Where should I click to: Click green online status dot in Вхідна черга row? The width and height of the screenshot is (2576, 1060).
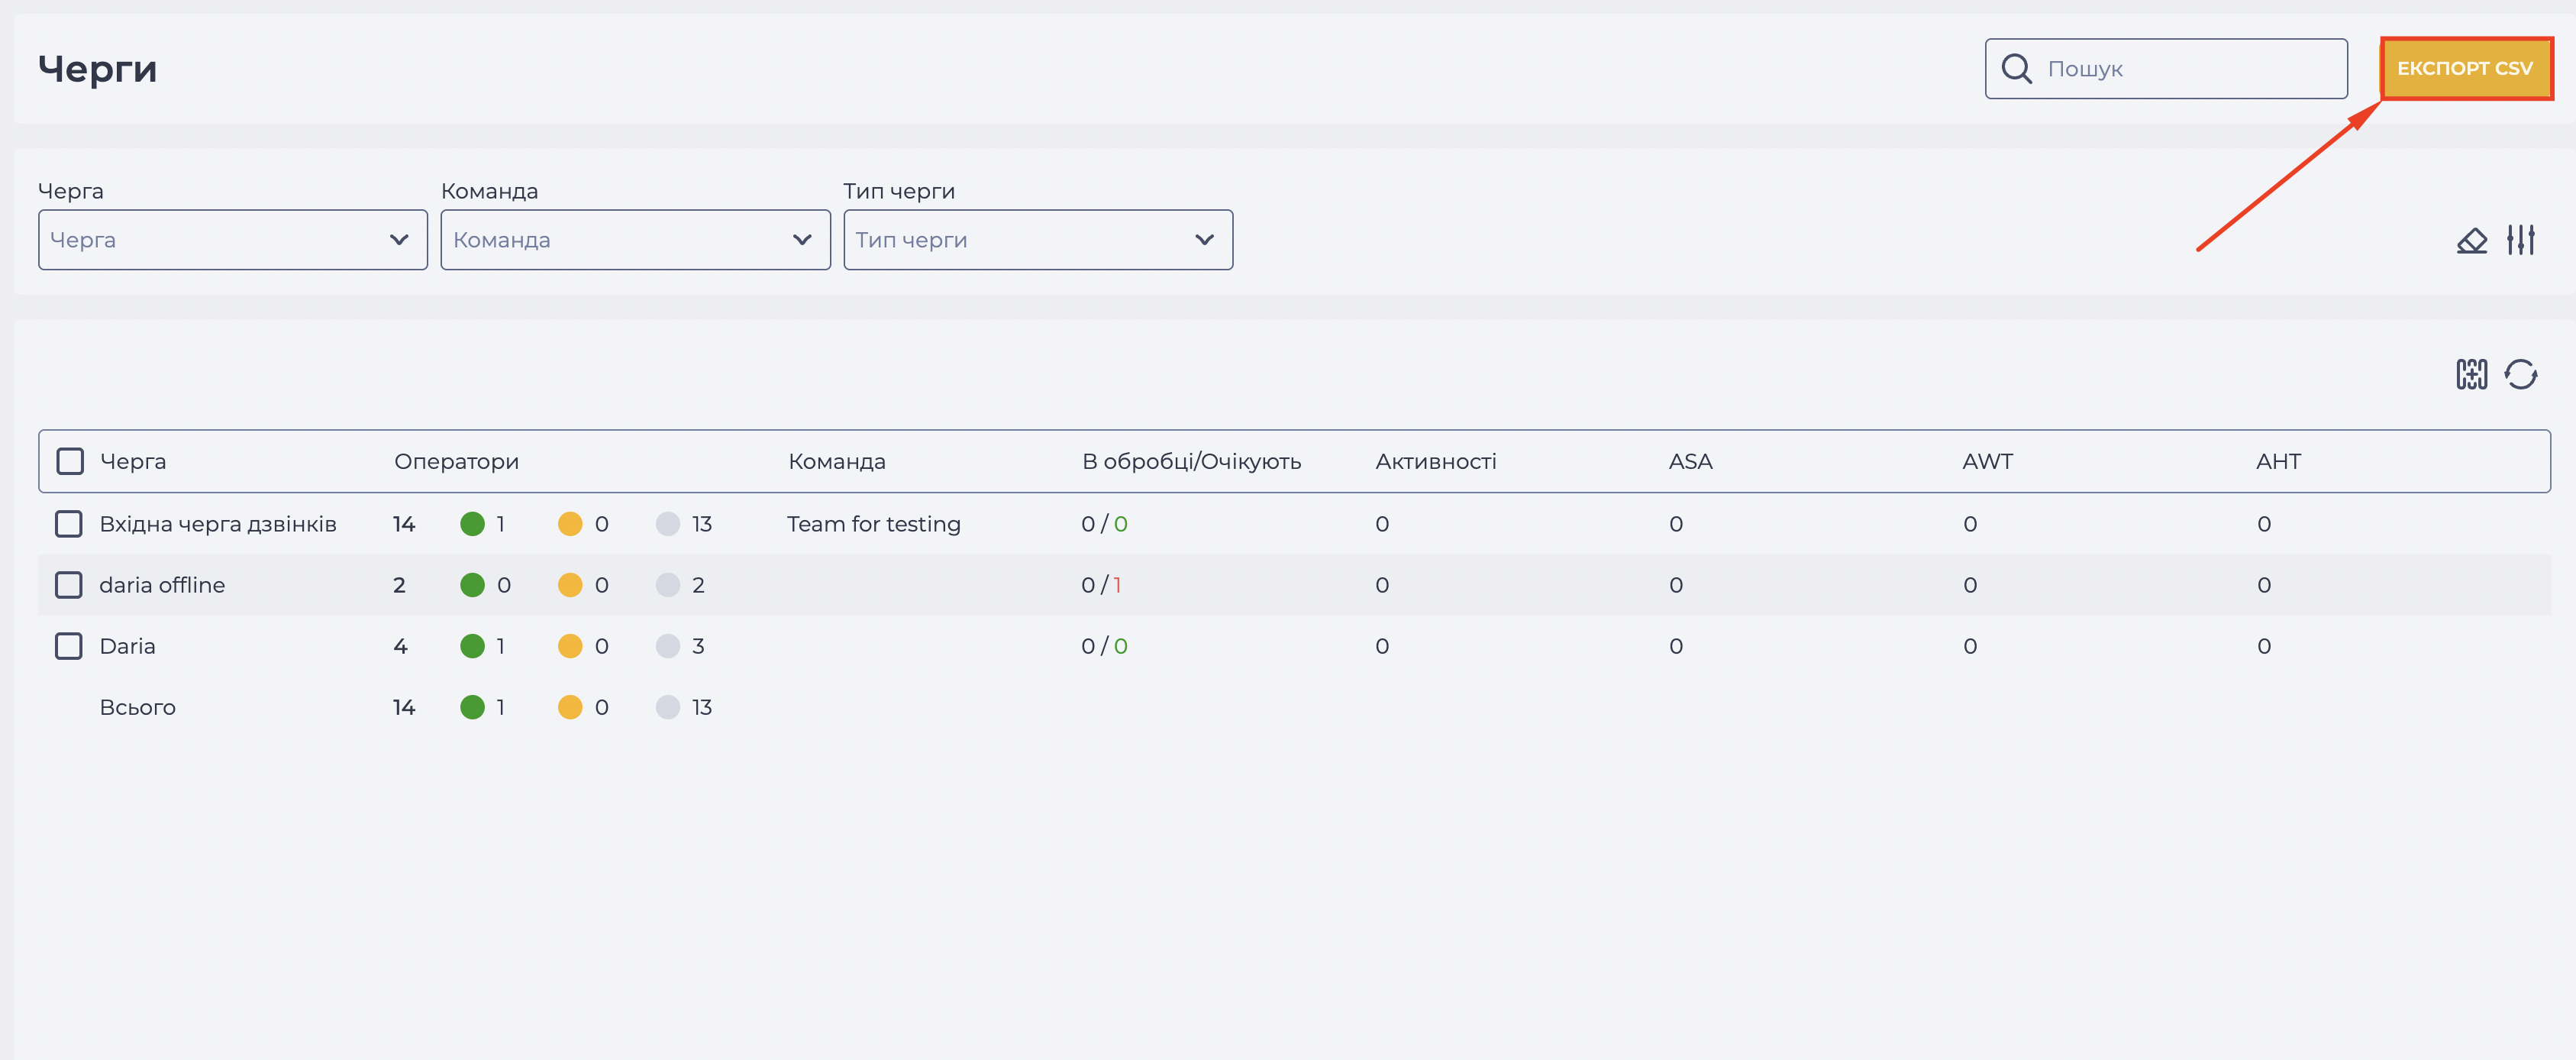tap(472, 524)
